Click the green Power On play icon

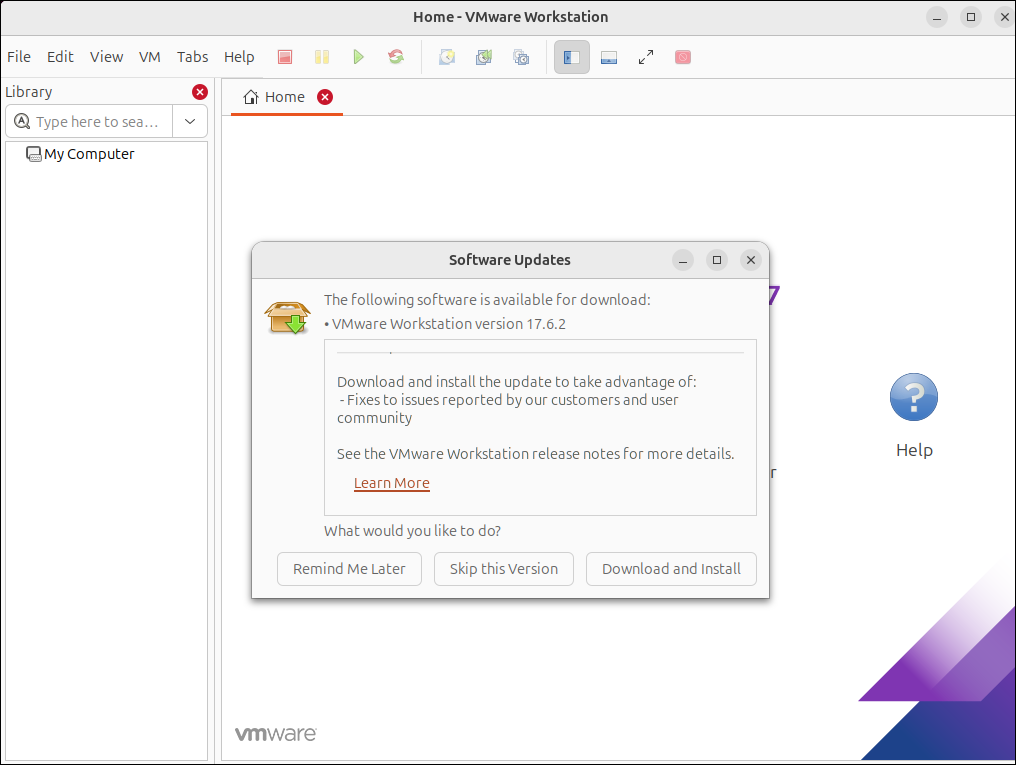click(358, 57)
